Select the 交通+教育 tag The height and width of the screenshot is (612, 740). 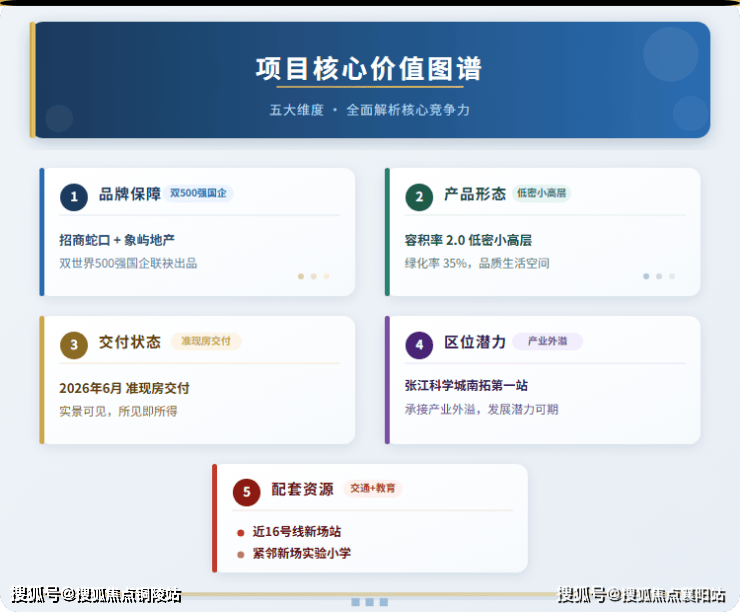[x=372, y=488]
